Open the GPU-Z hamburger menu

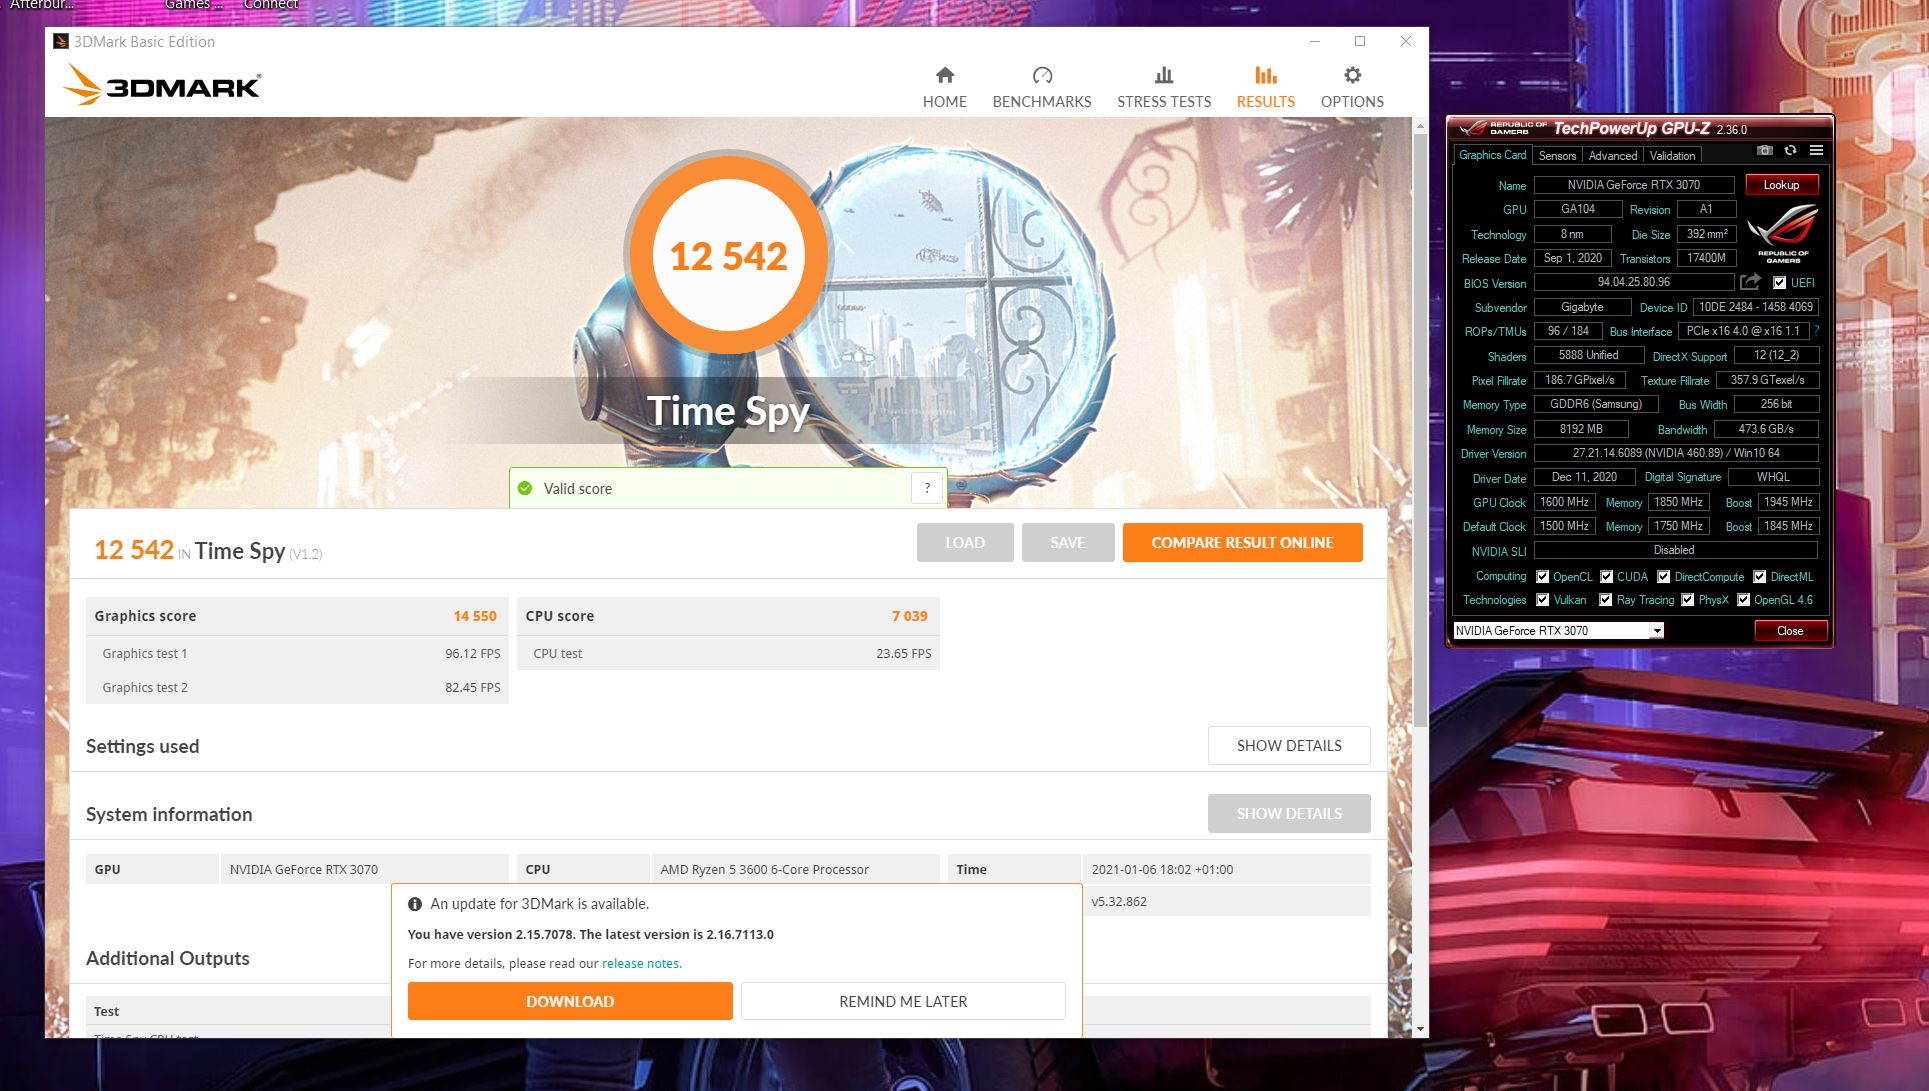(x=1816, y=151)
